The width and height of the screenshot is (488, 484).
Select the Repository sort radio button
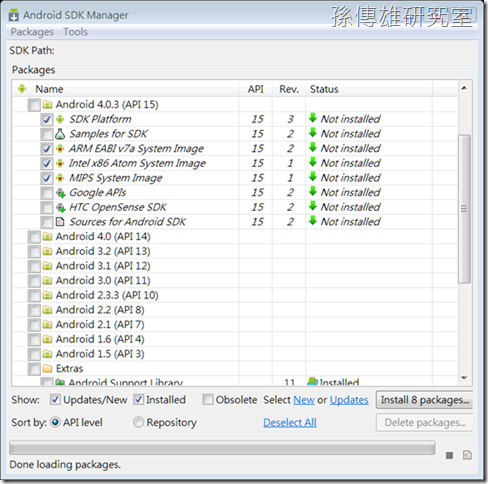pyautogui.click(x=139, y=422)
